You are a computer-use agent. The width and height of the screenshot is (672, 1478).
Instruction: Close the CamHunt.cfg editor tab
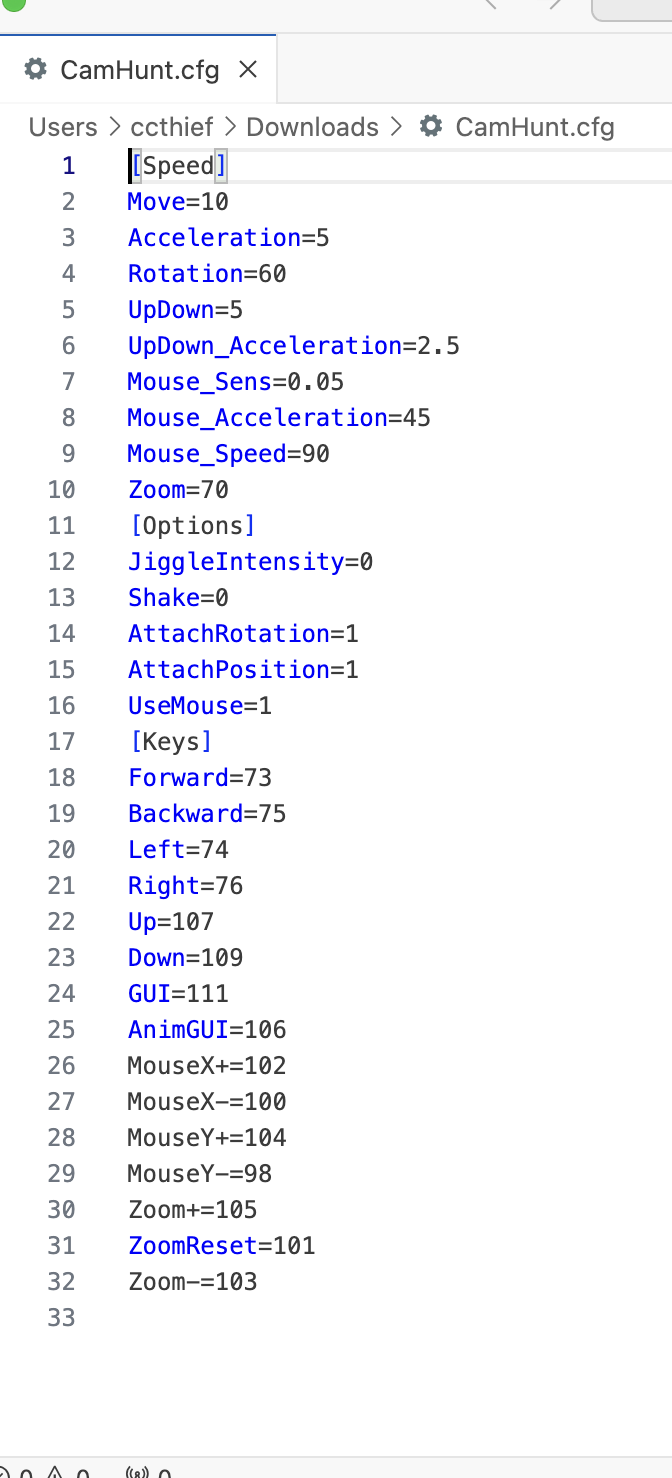pyautogui.click(x=248, y=69)
